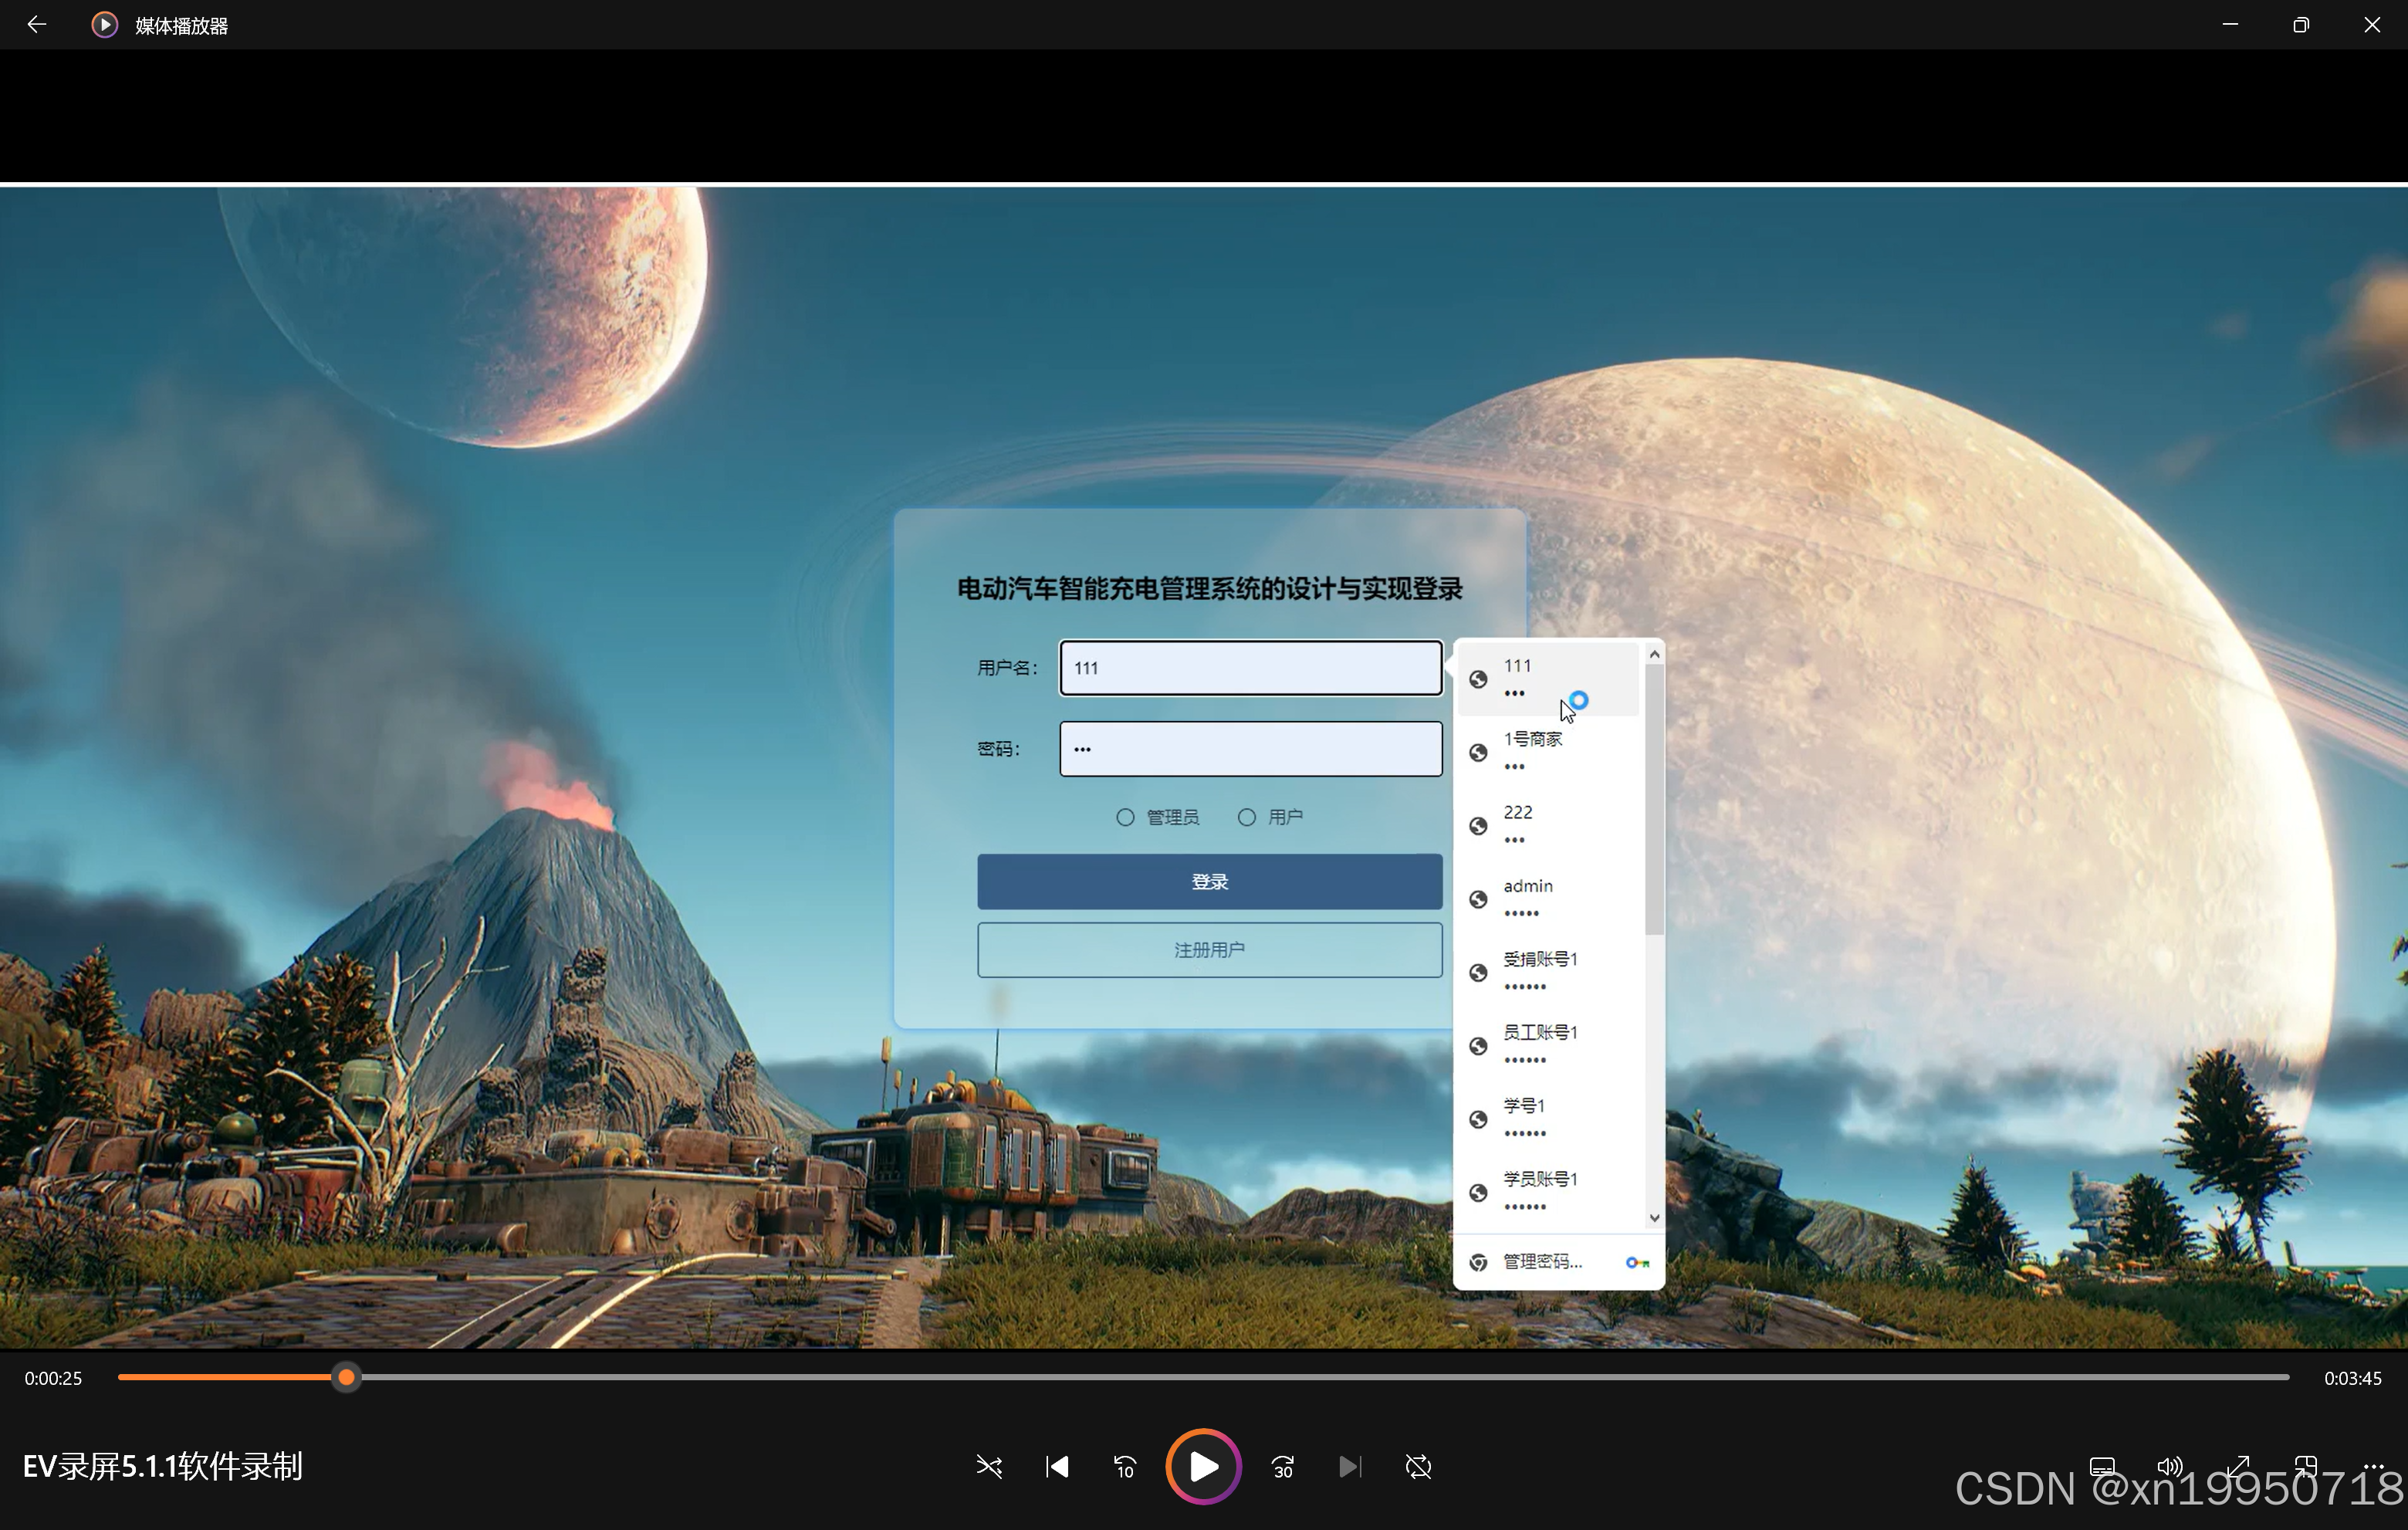Click the orange seek bar thumb
This screenshot has height=1530, width=2408.
pyautogui.click(x=346, y=1378)
